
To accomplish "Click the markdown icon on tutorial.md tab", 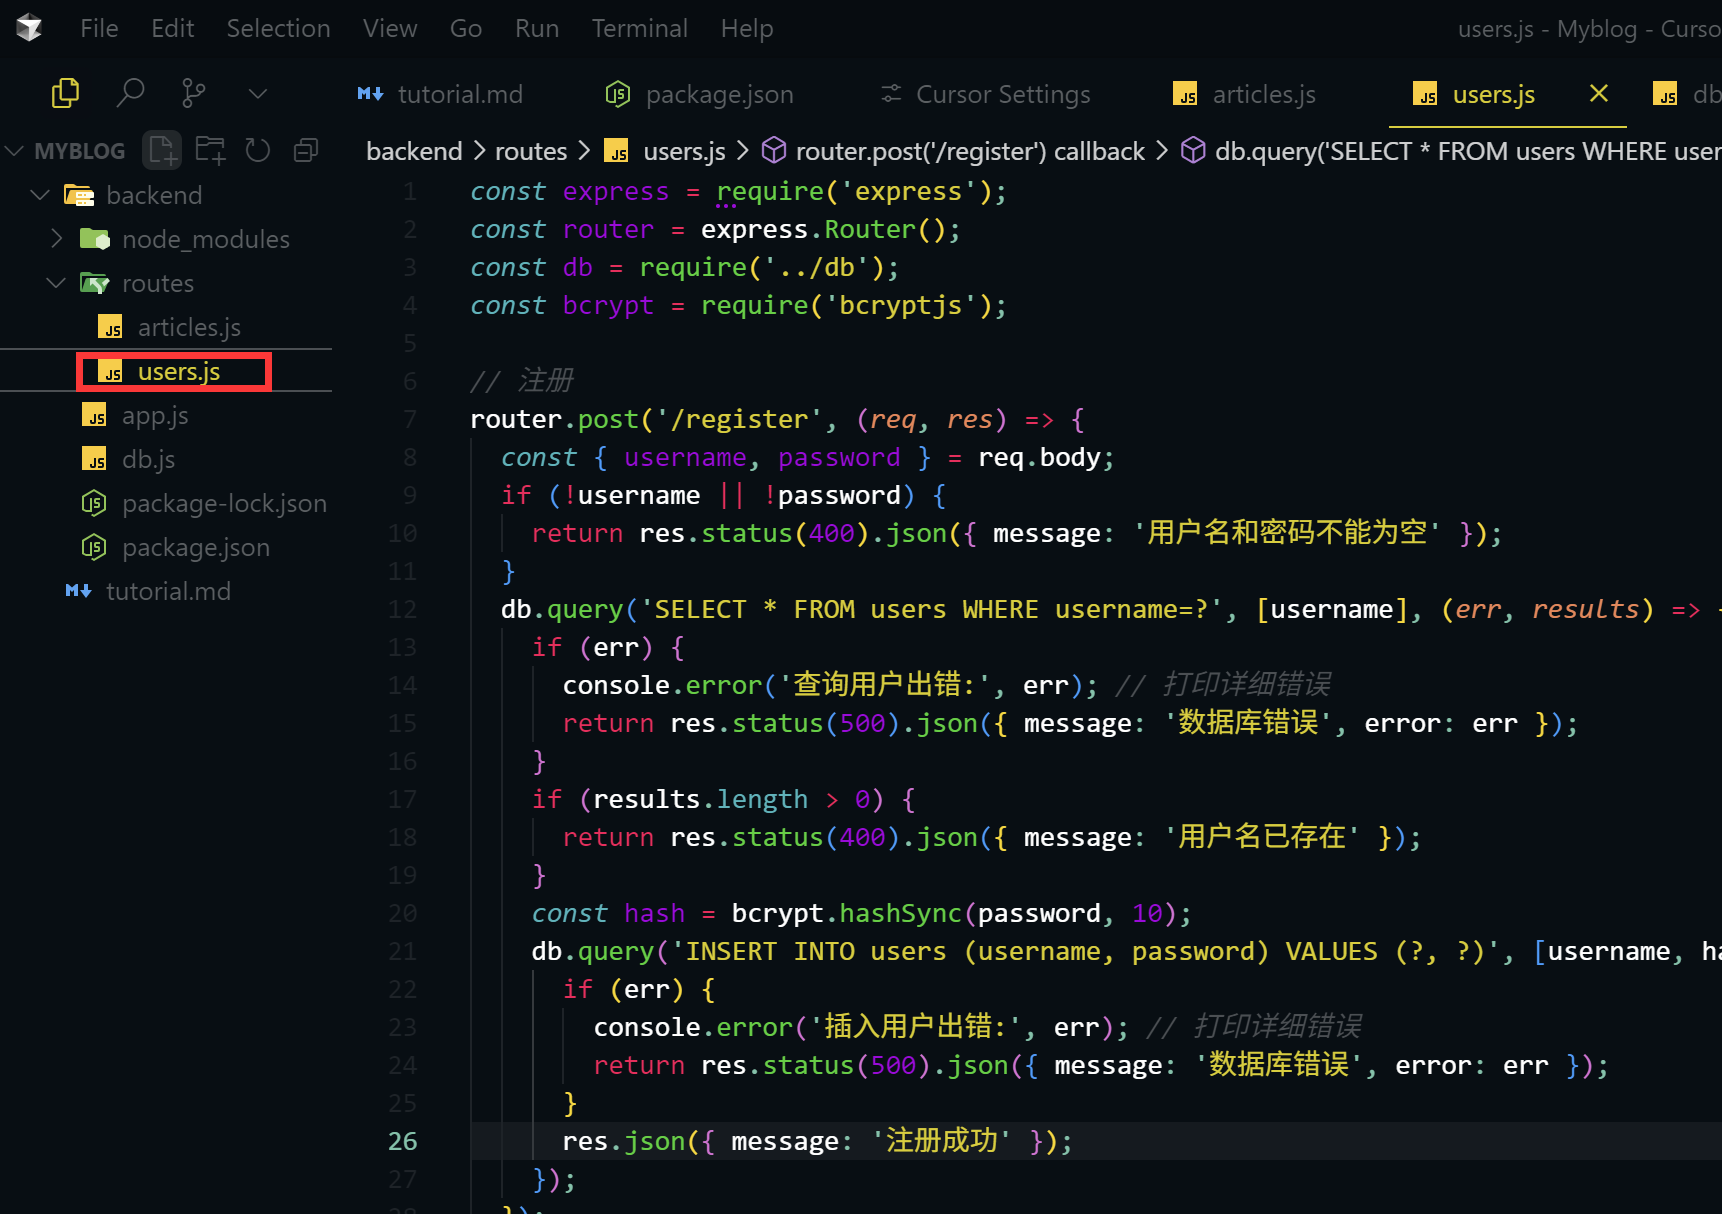I will [370, 94].
